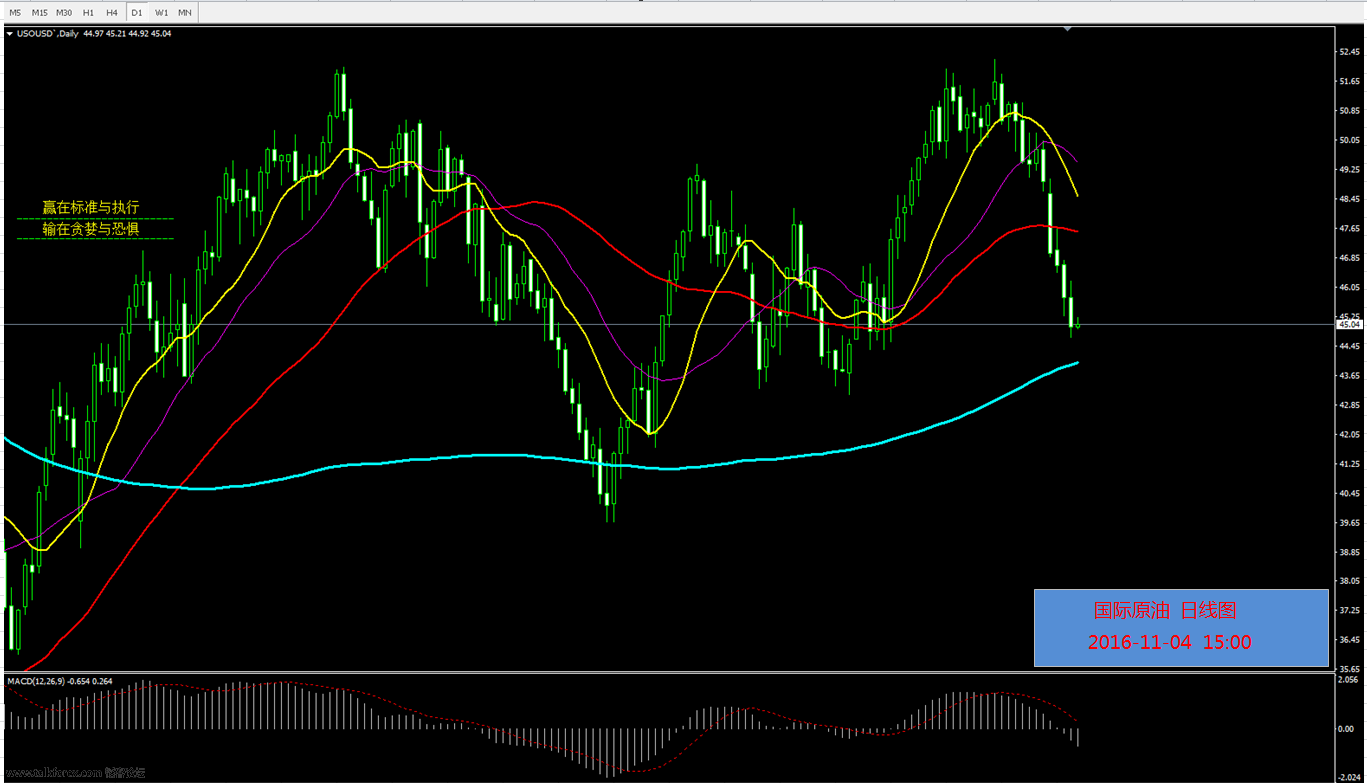Click the 赢在标准与执行 text label
The width and height of the screenshot is (1367, 783).
point(90,207)
